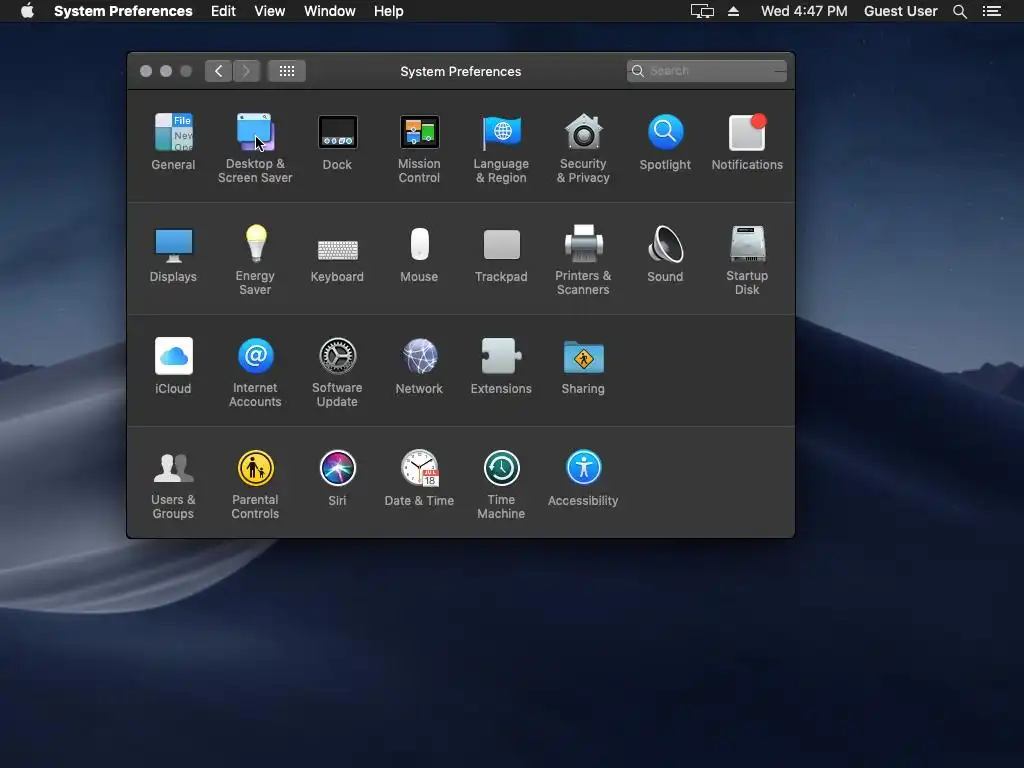Minimize the System Preferences window
The image size is (1024, 768).
click(166, 71)
